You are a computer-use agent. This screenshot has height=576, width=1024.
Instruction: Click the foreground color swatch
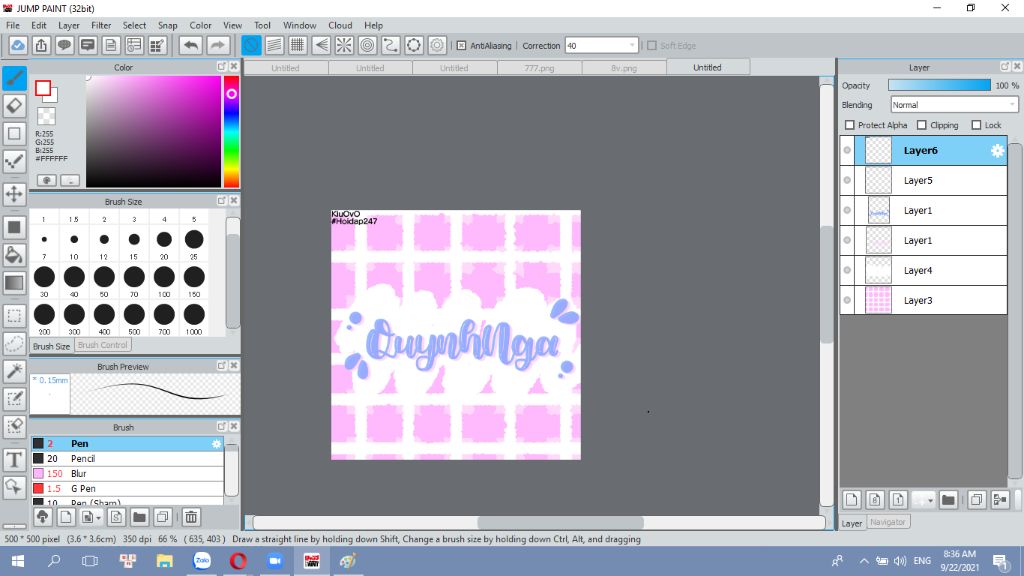(43, 88)
